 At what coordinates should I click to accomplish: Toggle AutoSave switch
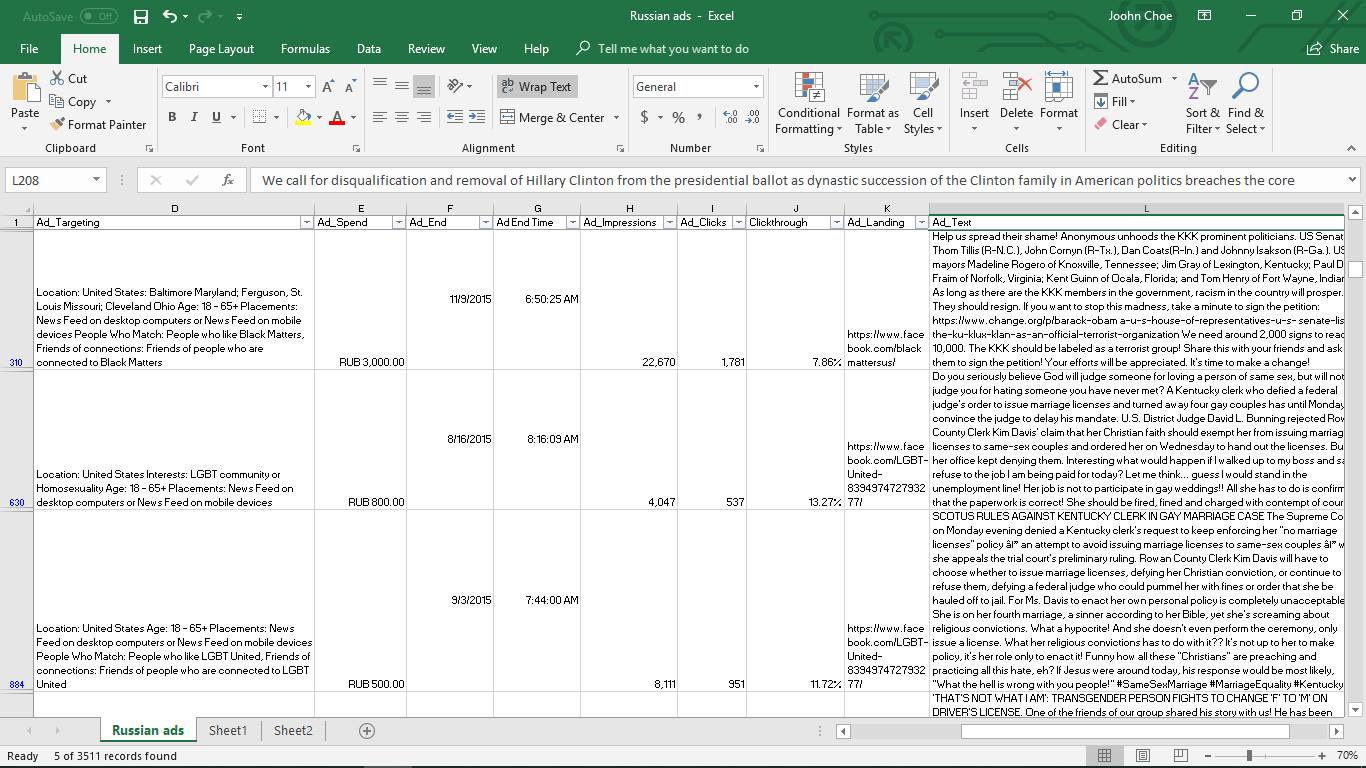click(x=98, y=16)
